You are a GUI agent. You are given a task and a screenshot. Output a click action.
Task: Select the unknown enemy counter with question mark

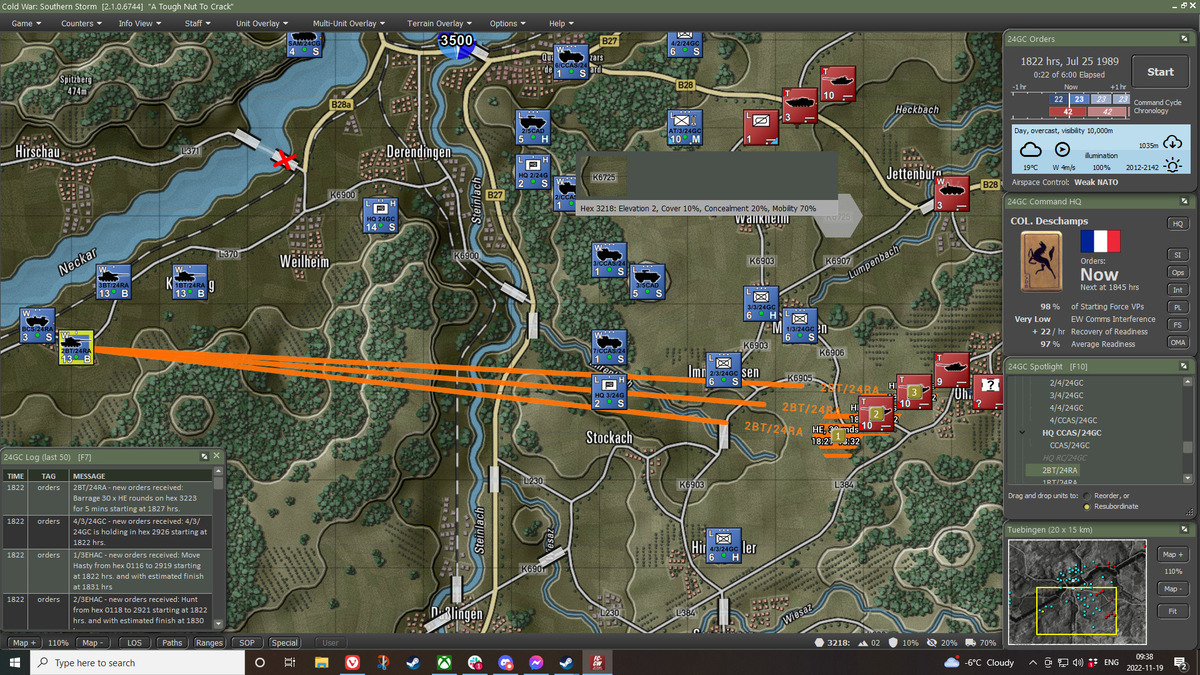[x=988, y=391]
